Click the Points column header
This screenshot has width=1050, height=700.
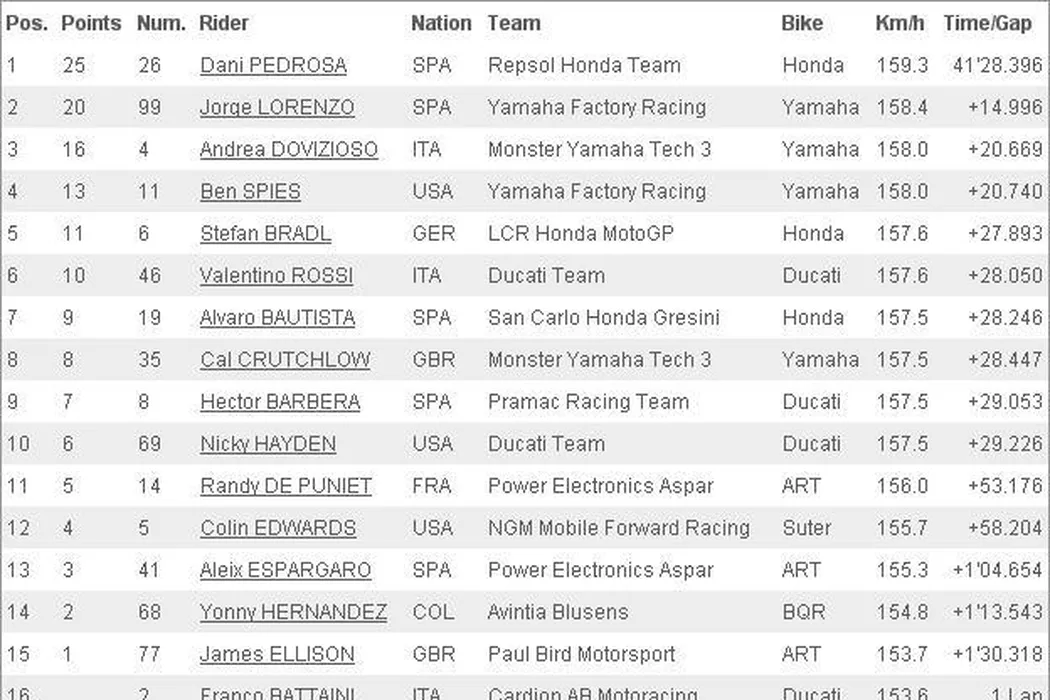pos(91,23)
